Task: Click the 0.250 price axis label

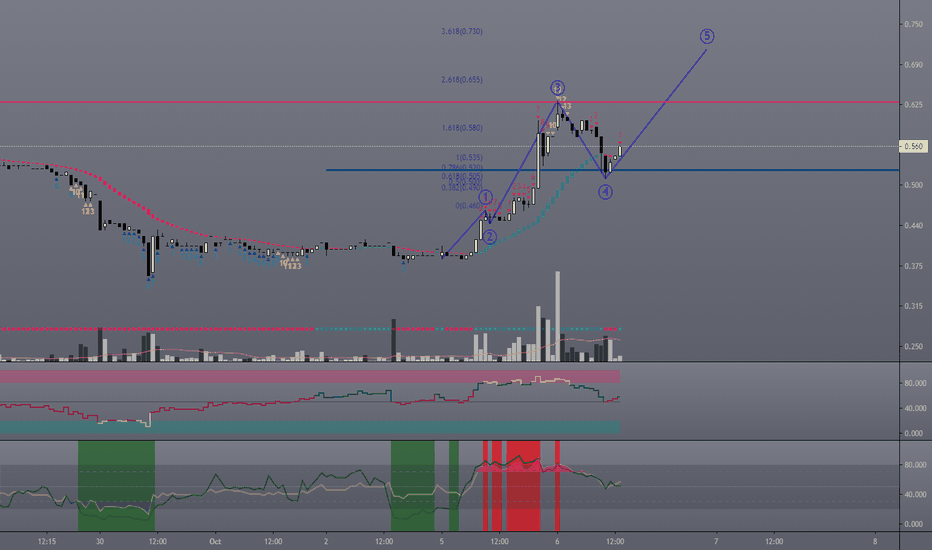Action: tap(914, 346)
